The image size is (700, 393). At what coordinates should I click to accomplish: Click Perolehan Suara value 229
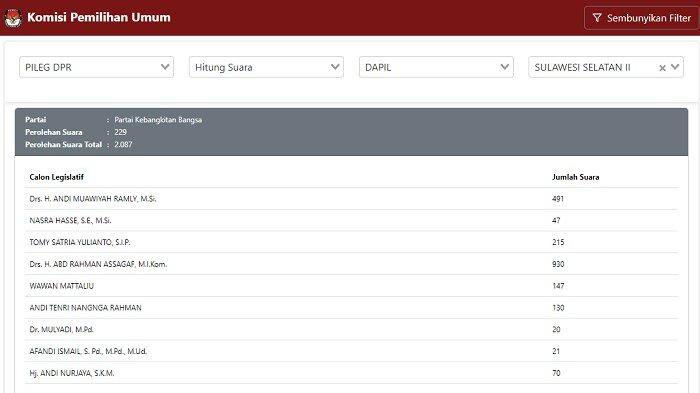click(121, 132)
